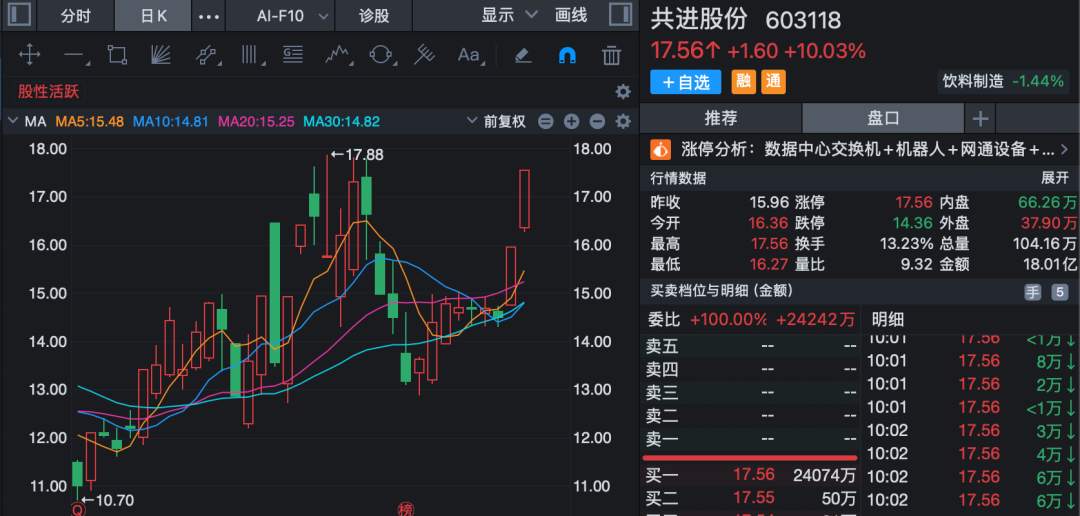Select the Gann fan lines tool

coord(161,54)
